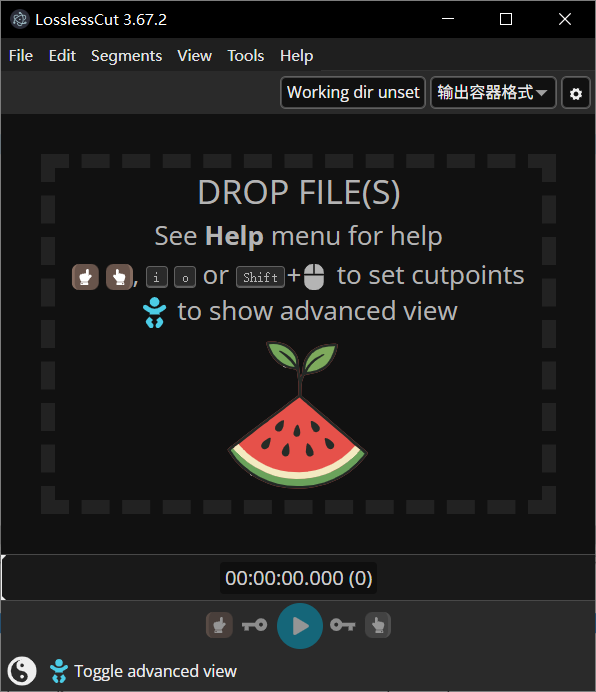Click the set cut start button in bottom controls
596x692 pixels.
(219, 625)
